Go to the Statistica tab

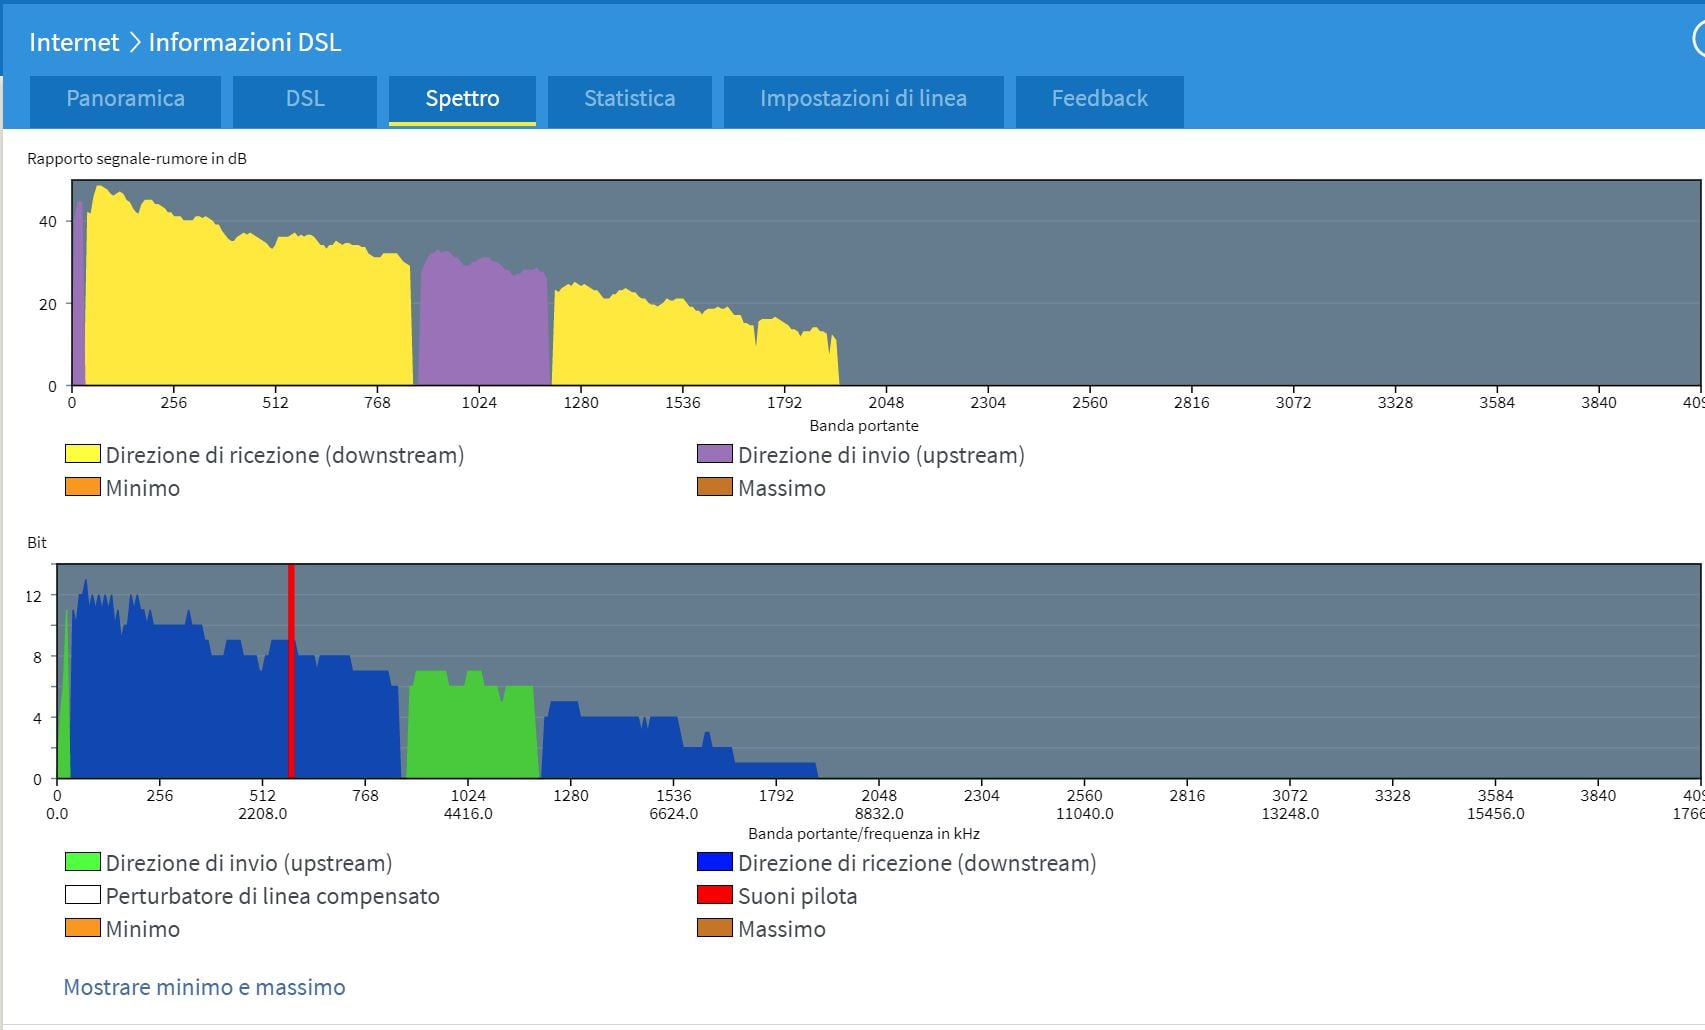tap(629, 99)
